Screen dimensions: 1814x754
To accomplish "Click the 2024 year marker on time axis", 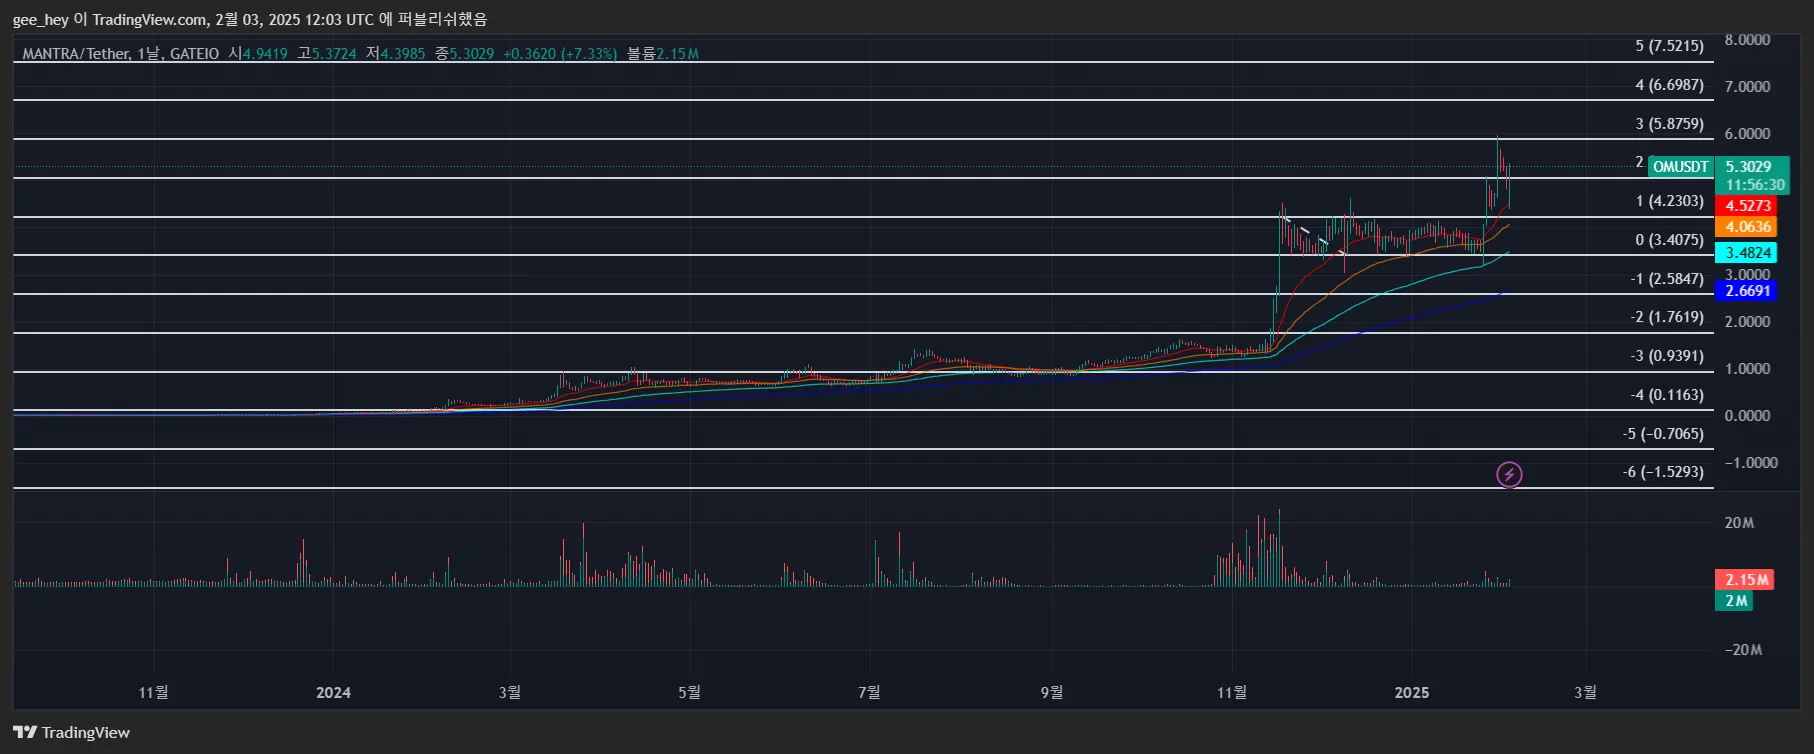I will click(x=333, y=693).
